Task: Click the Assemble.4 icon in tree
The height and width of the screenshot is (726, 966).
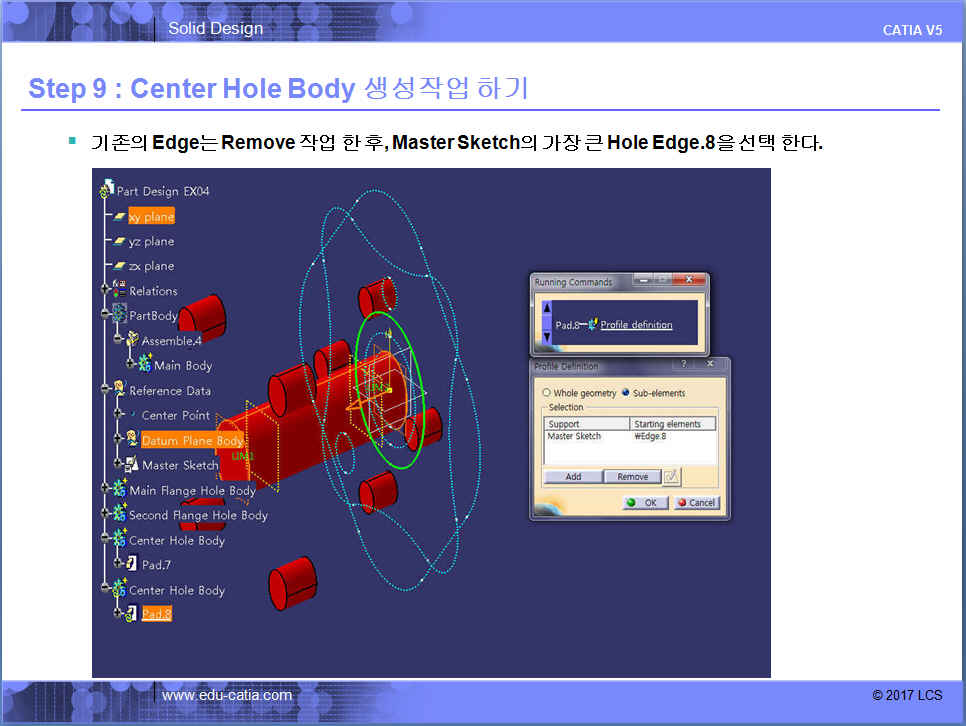Action: pyautogui.click(x=131, y=341)
